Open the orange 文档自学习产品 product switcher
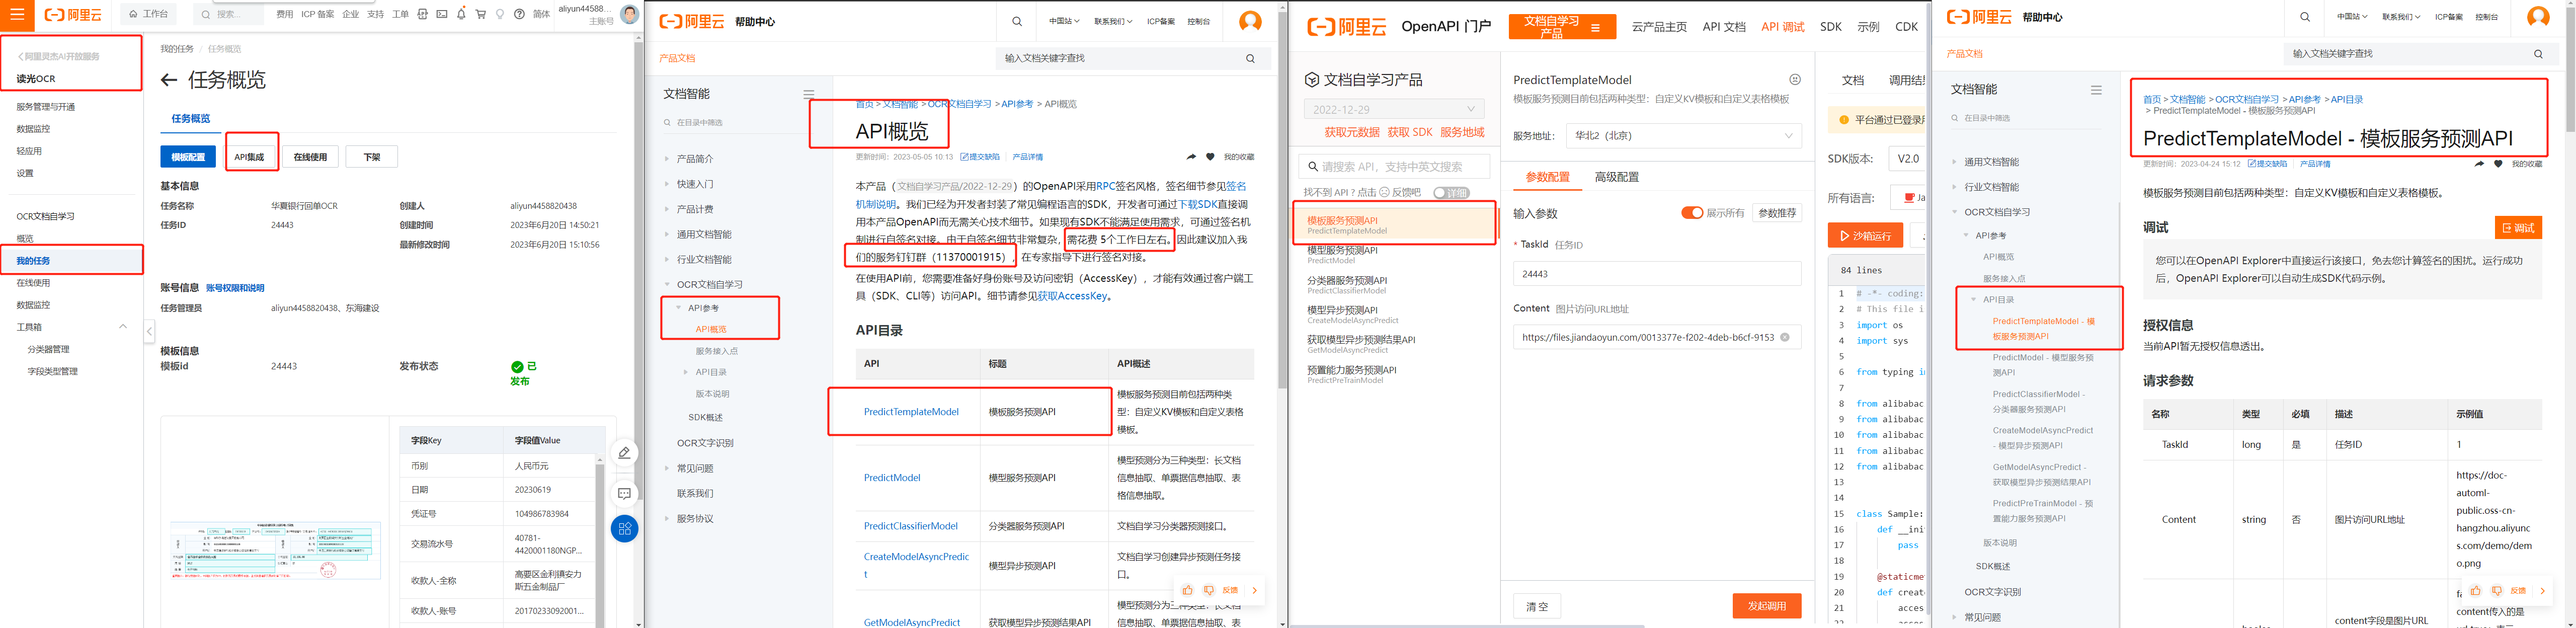The image size is (2576, 628). coord(1562,27)
